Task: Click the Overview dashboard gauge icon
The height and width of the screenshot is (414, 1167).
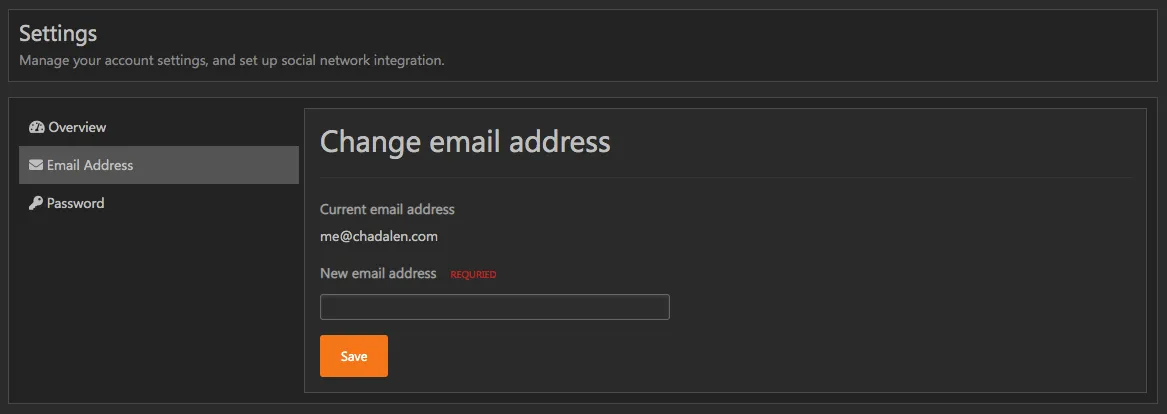Action: pyautogui.click(x=37, y=128)
